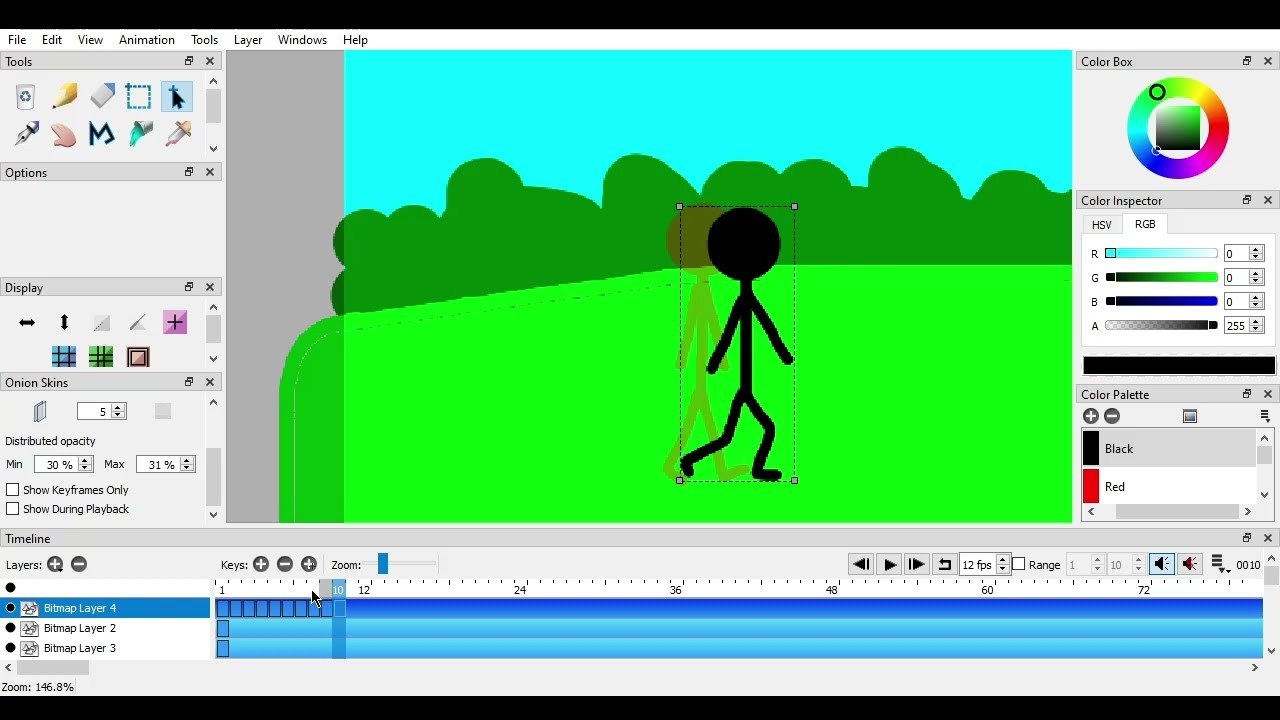This screenshot has width=1280, height=720.
Task: Open the Animation menu
Action: point(147,40)
